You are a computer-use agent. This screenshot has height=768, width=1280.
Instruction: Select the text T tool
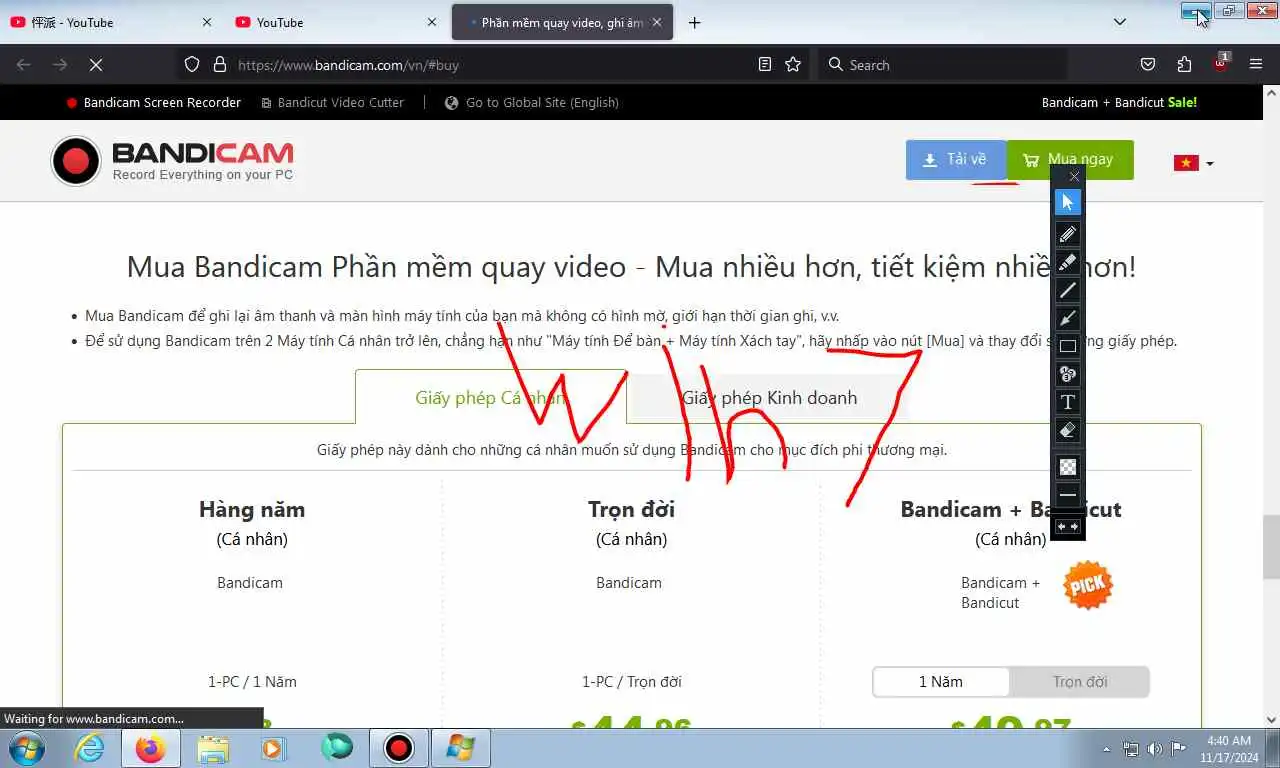1067,402
